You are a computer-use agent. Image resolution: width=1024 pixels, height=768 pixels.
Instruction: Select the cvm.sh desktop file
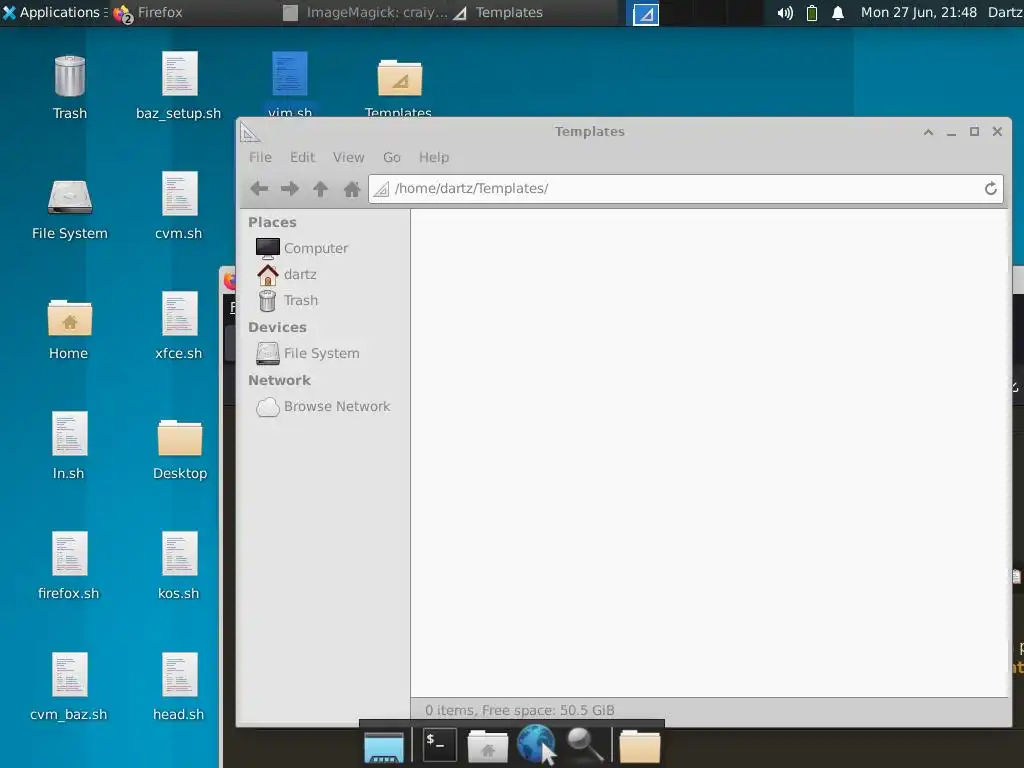tap(179, 206)
